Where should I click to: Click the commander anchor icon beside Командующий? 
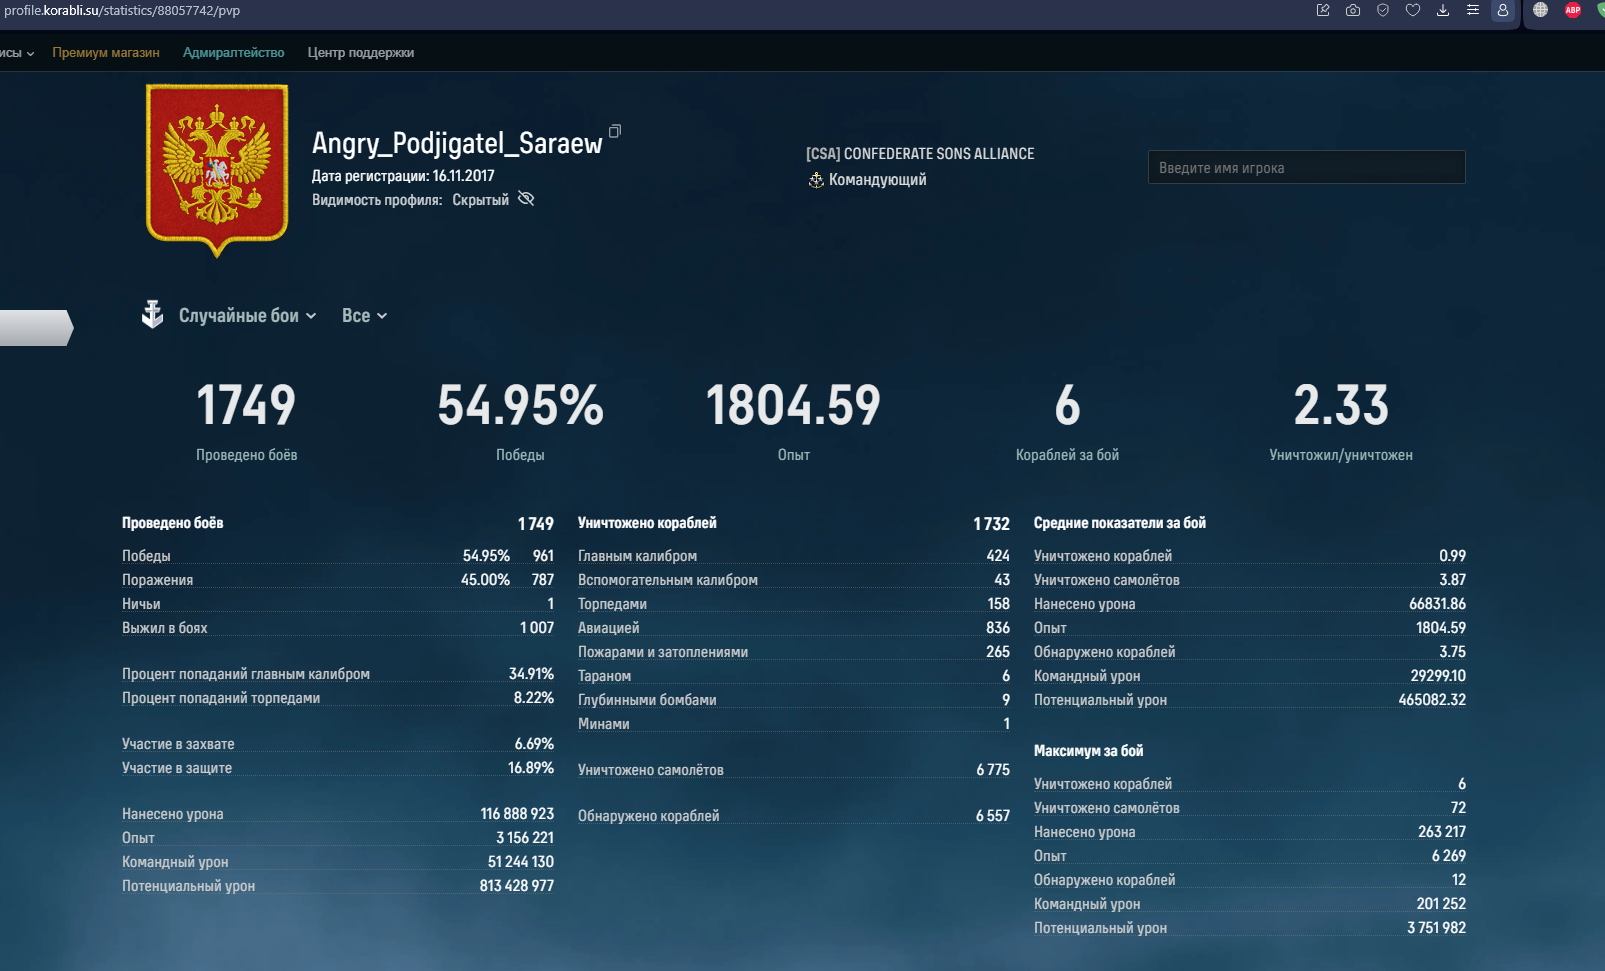pyautogui.click(x=816, y=180)
